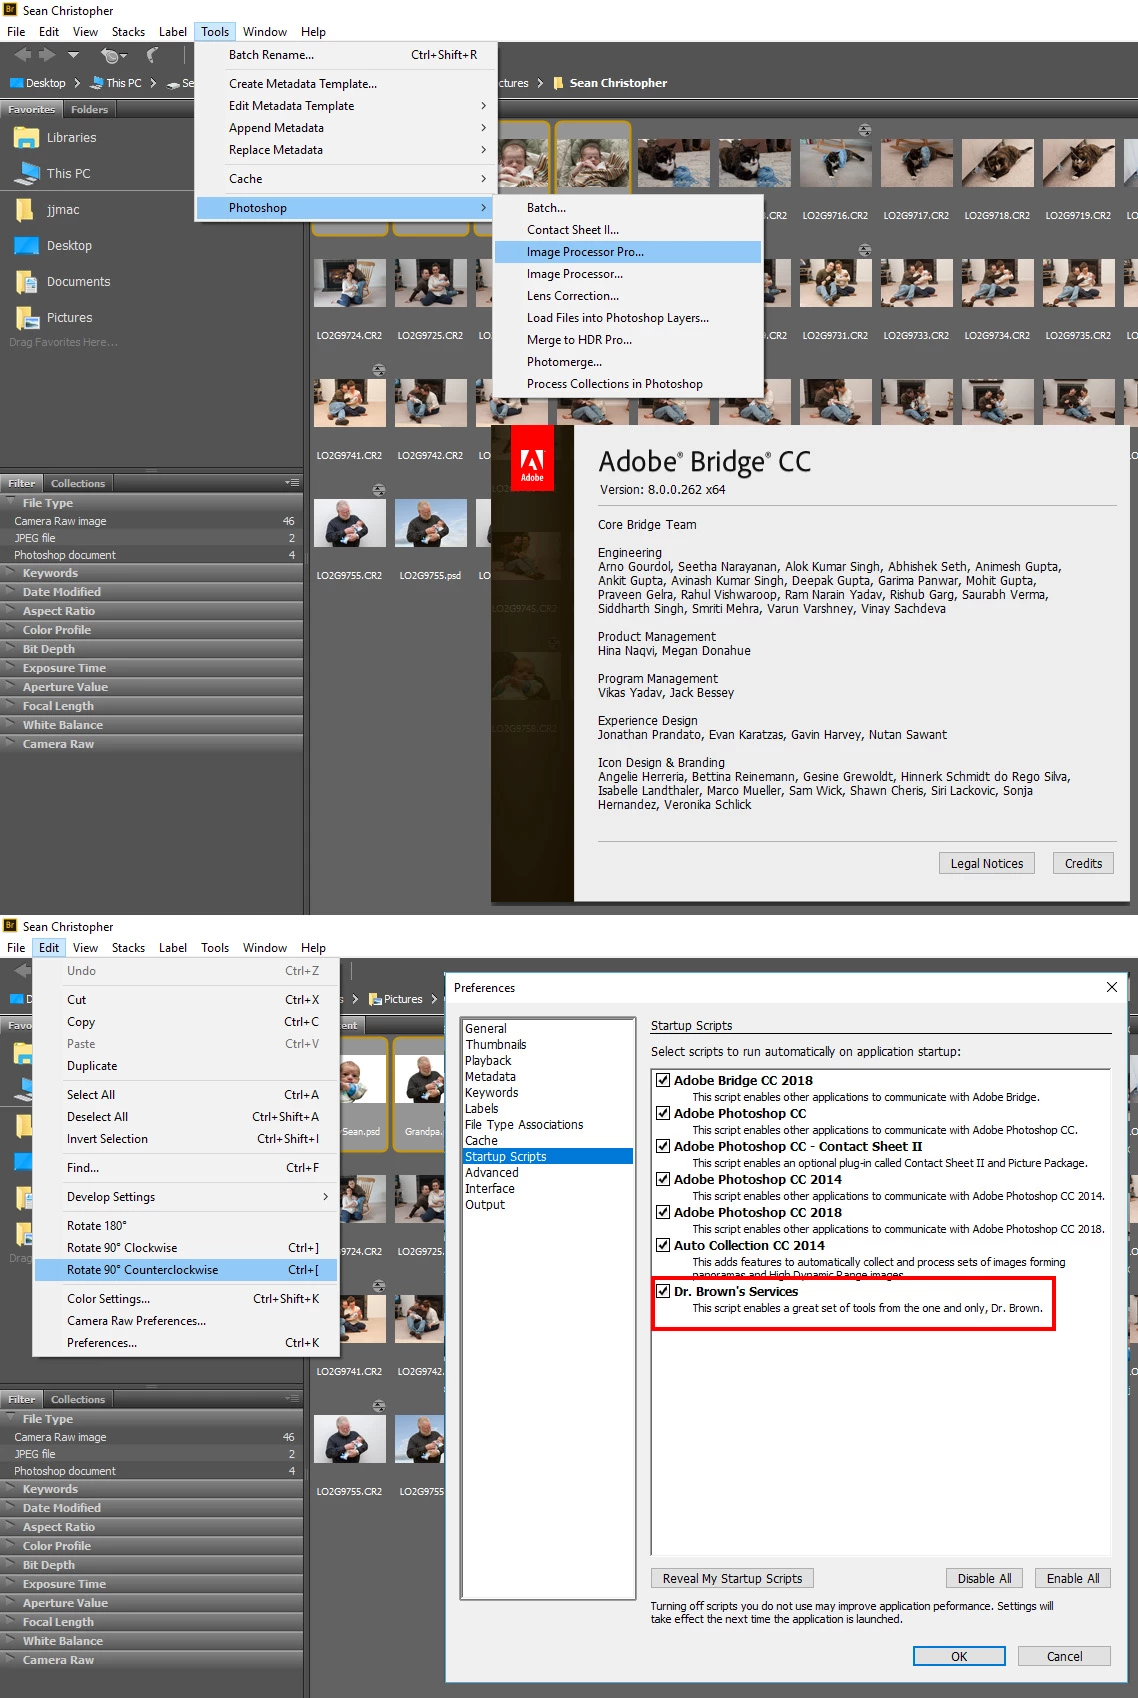Select LO2G9755.psd thumbnail in upper window
Image resolution: width=1138 pixels, height=1698 pixels.
(430, 523)
